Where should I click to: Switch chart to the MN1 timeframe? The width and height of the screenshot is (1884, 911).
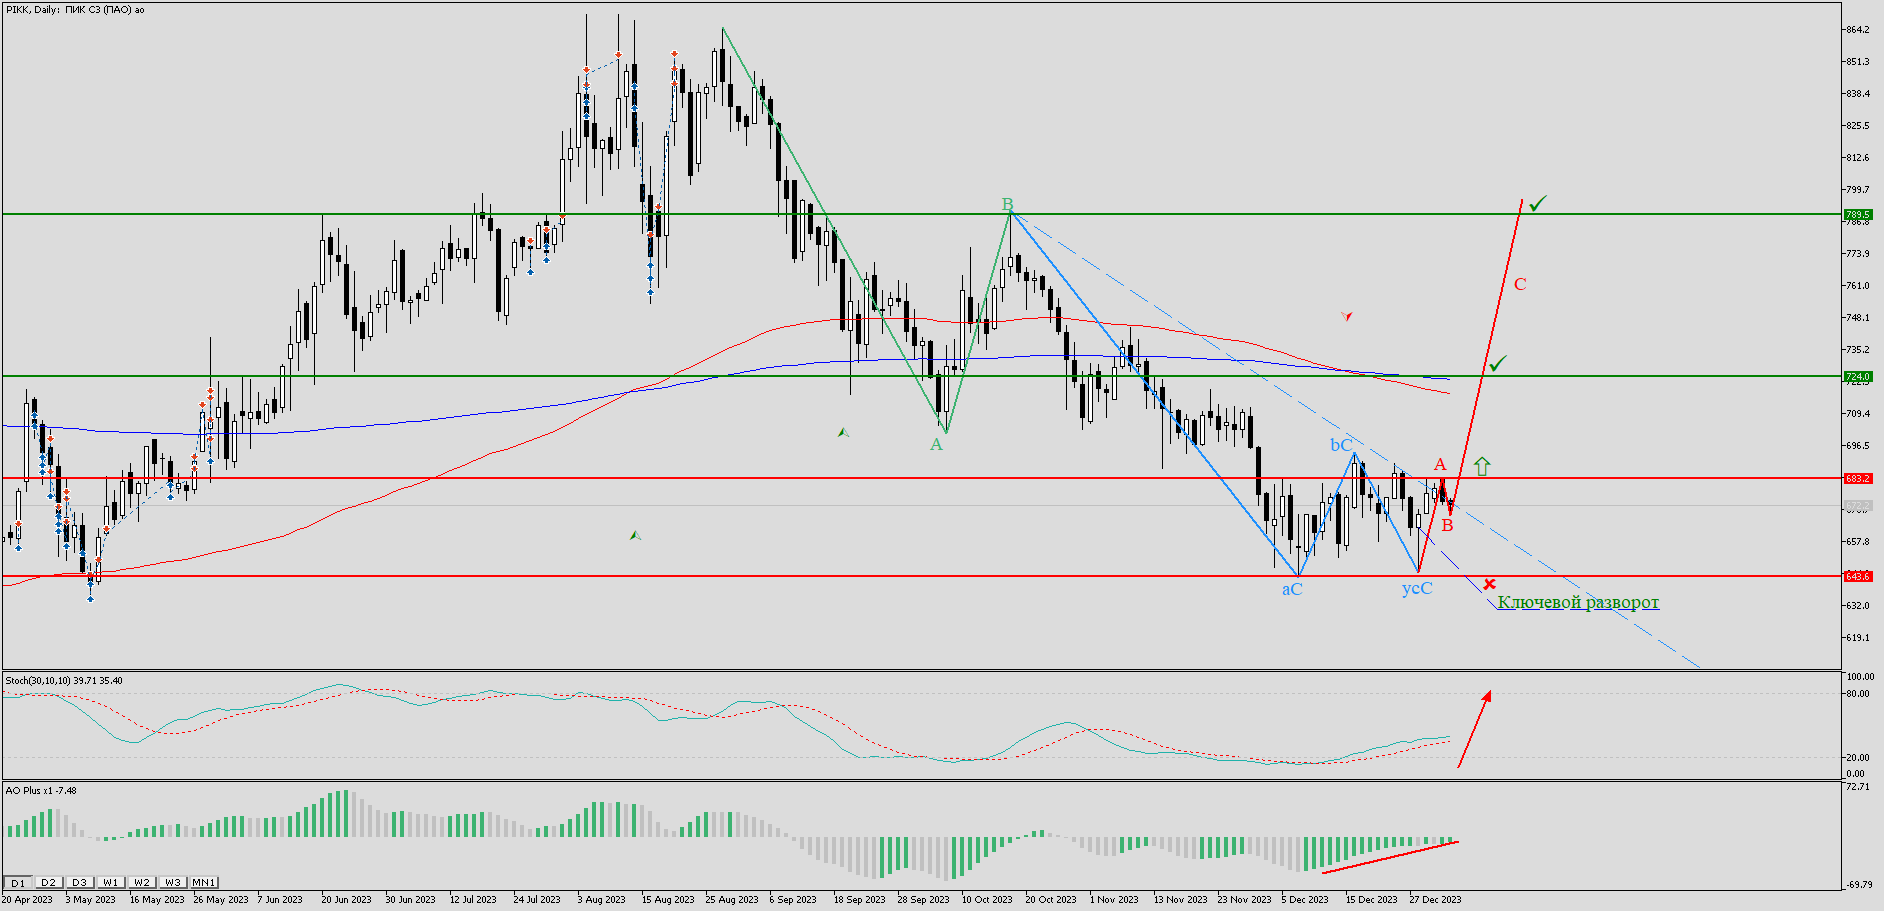tap(204, 882)
